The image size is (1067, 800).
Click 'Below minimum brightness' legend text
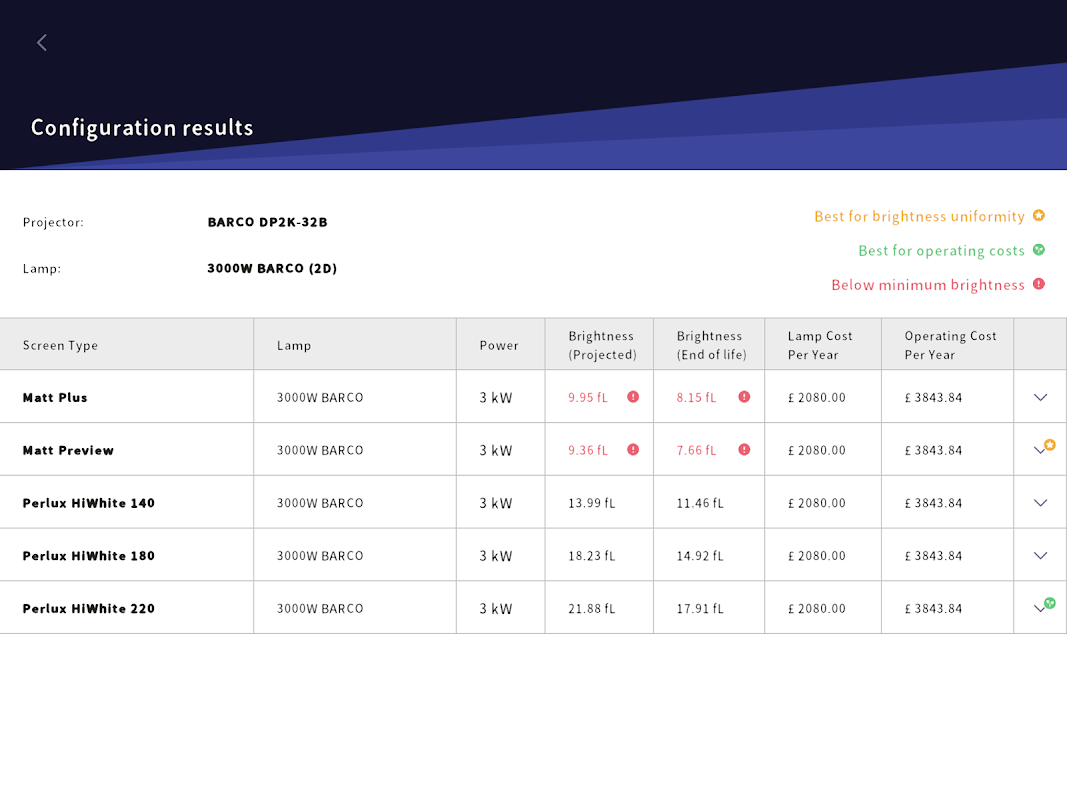tap(928, 285)
